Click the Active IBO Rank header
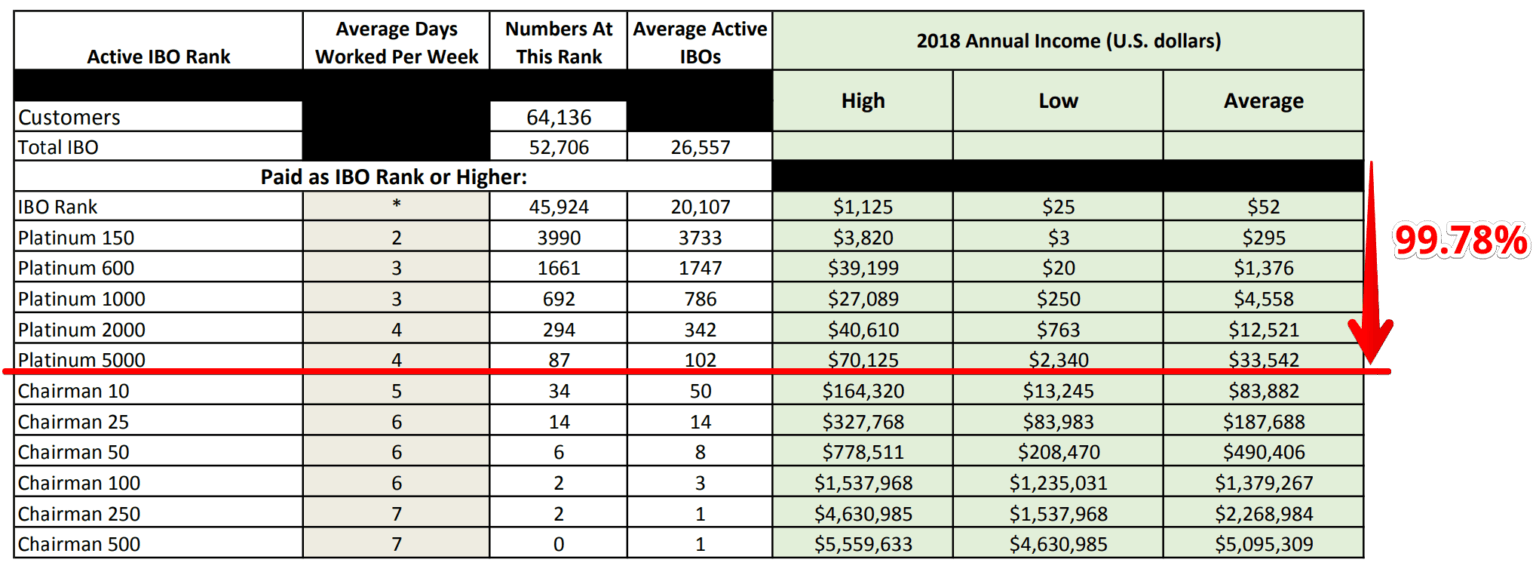This screenshot has height=578, width=1536. [159, 56]
